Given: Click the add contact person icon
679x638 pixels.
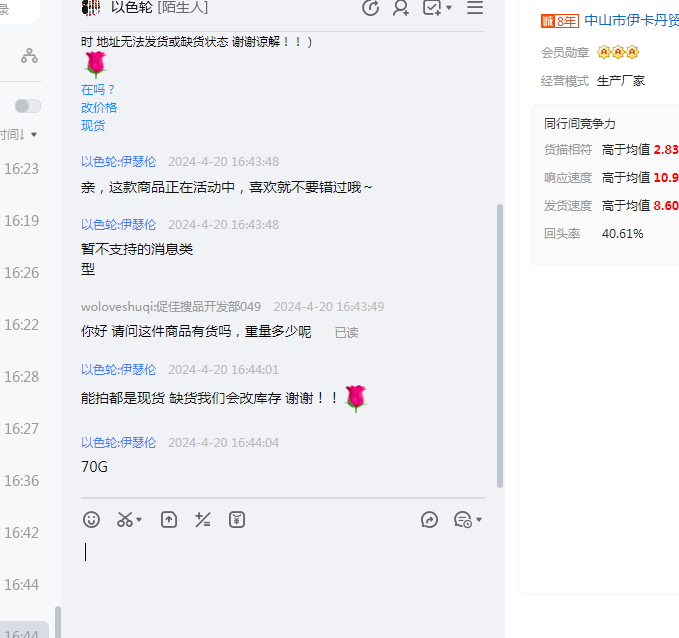Looking at the screenshot, I should coord(401,8).
